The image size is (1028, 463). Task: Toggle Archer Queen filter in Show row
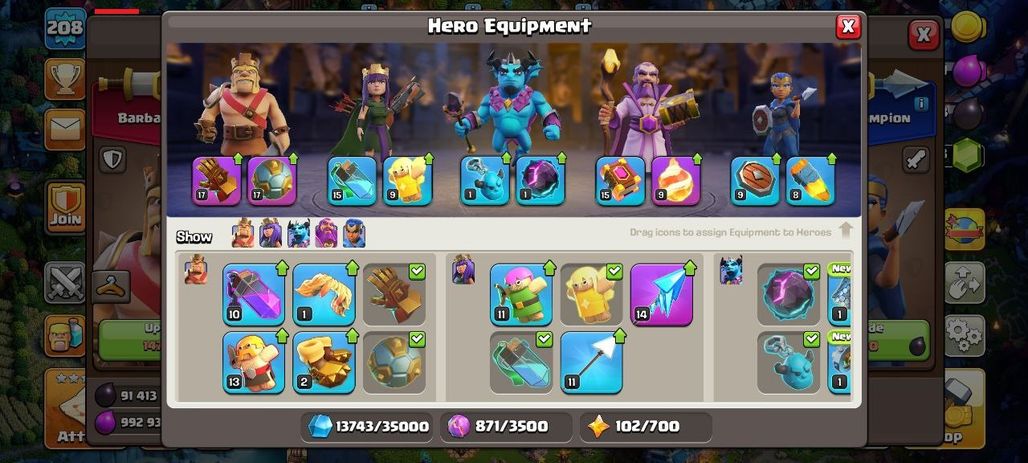[270, 233]
